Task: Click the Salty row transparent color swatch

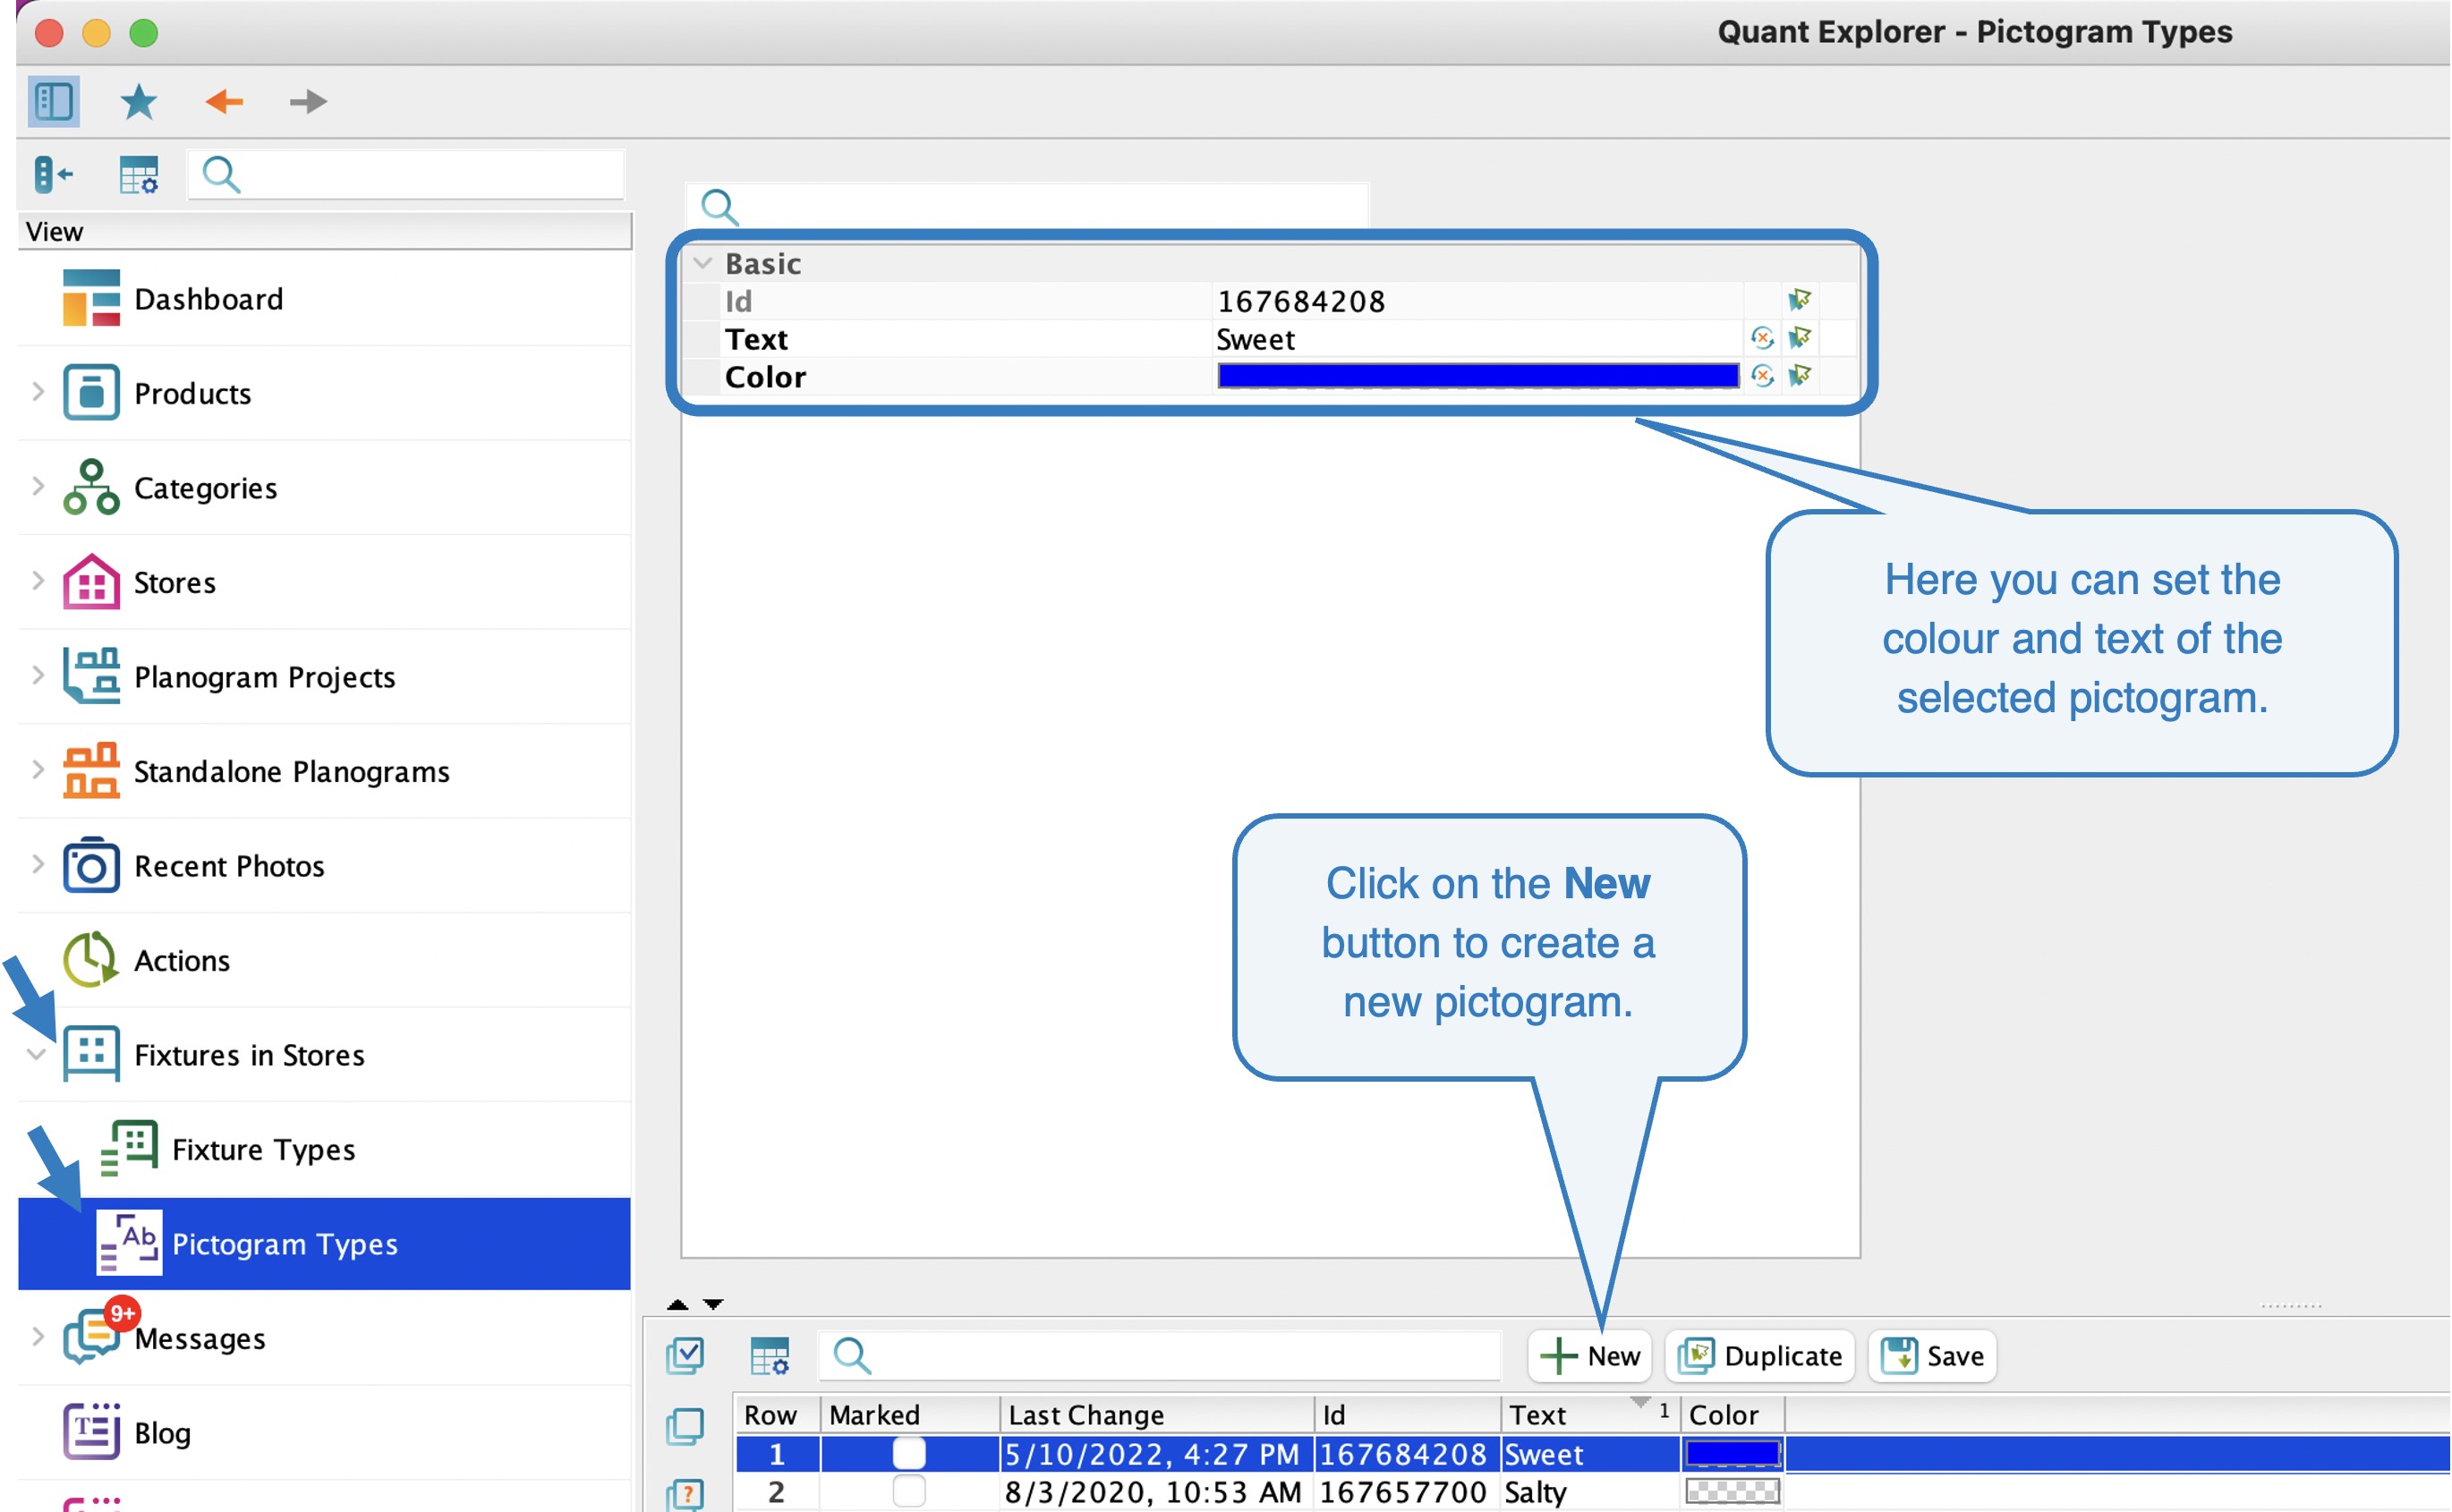Action: [1733, 1491]
